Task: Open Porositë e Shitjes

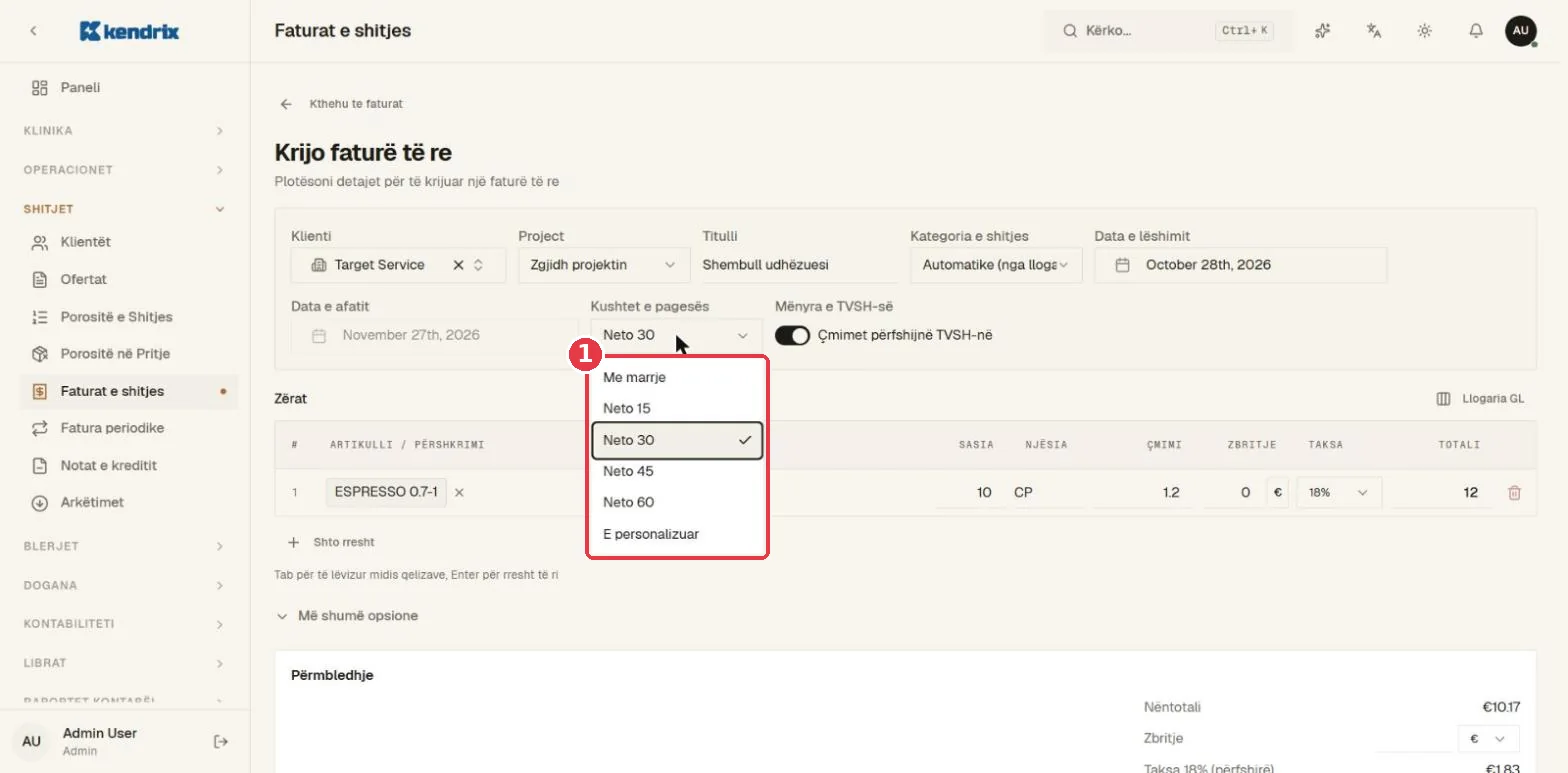Action: pyautogui.click(x=129, y=317)
